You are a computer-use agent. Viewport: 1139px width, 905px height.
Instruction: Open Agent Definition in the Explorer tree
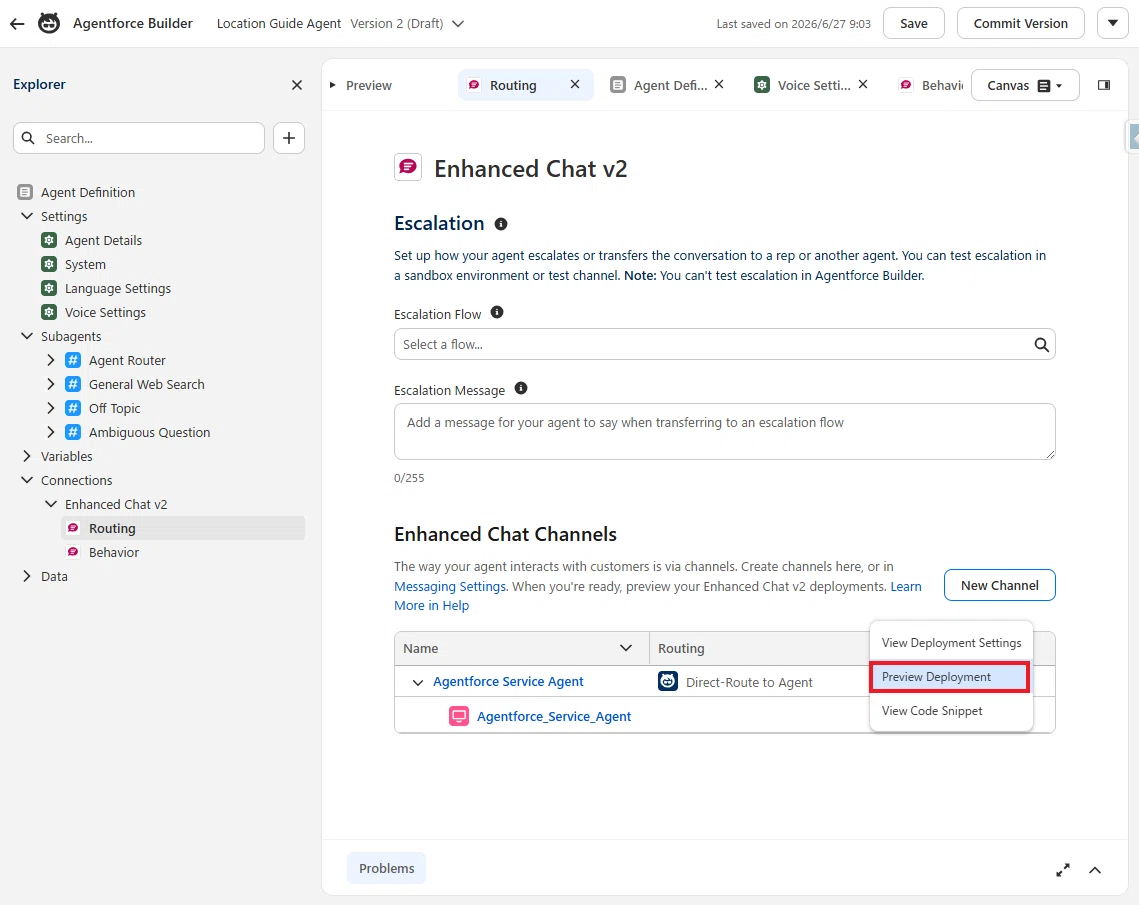click(x=87, y=192)
